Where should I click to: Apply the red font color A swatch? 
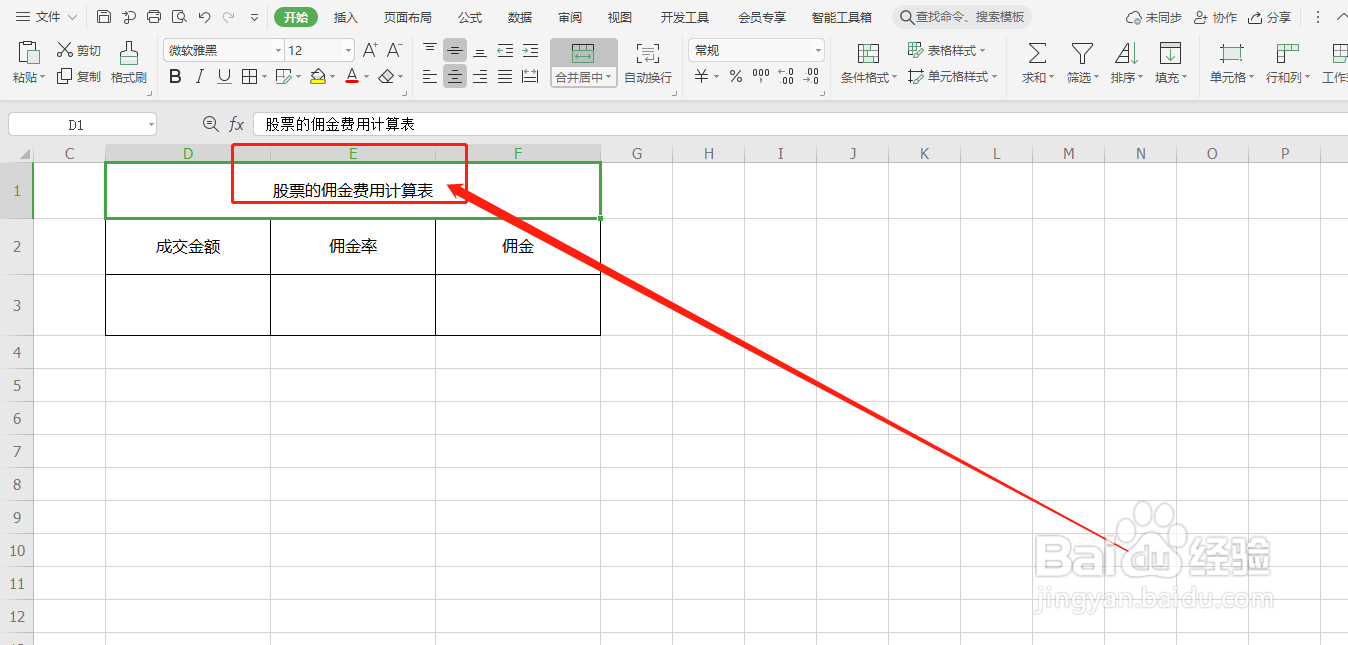pyautogui.click(x=351, y=76)
